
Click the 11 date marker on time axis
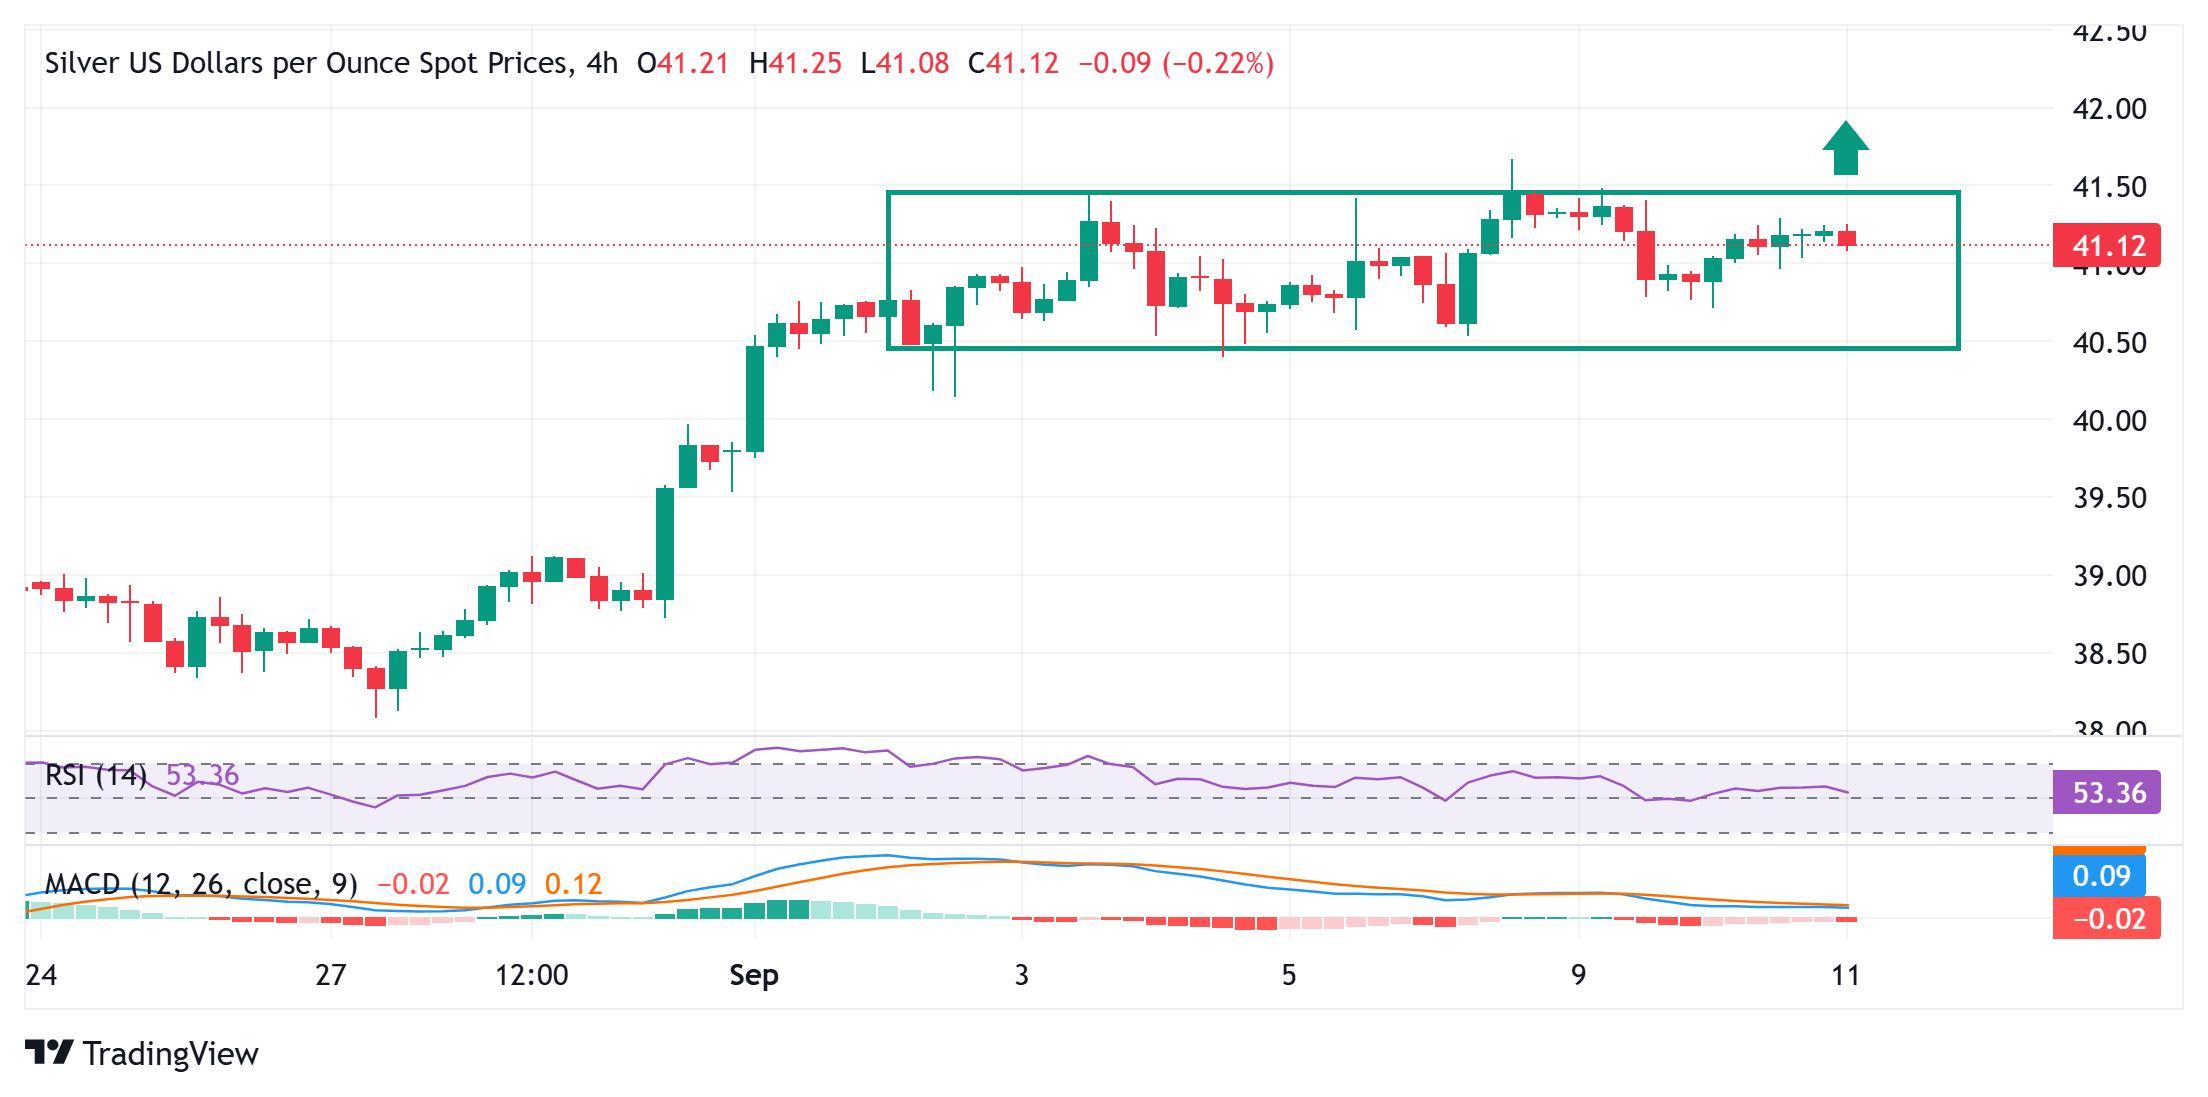tap(1845, 975)
